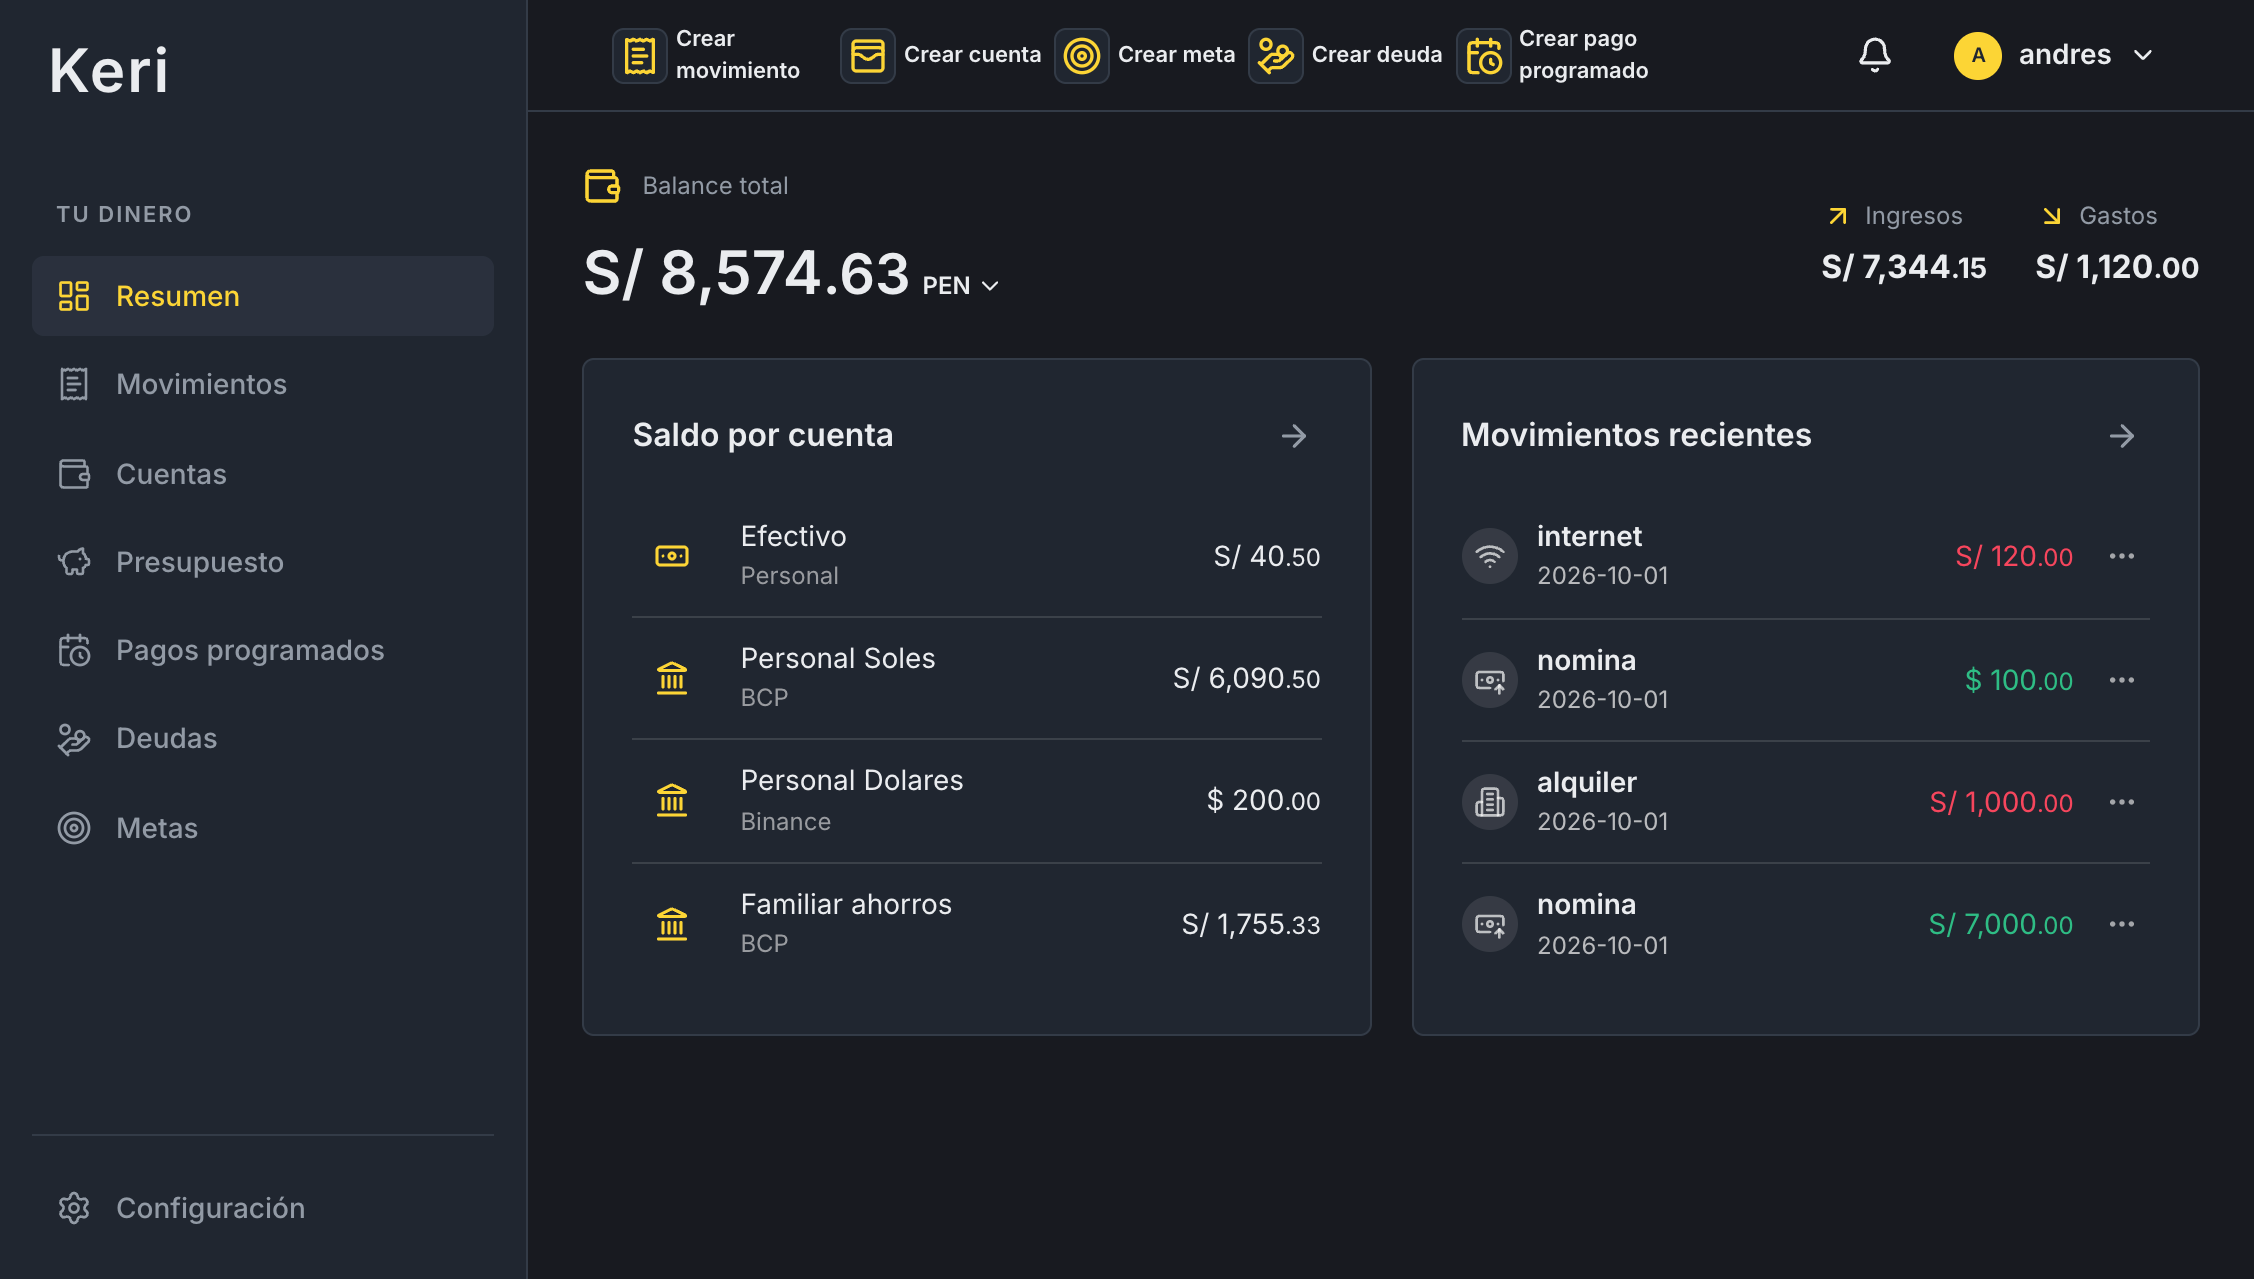Open Movimientos in the sidebar
Screen dimensions: 2254x1279
click(263, 384)
